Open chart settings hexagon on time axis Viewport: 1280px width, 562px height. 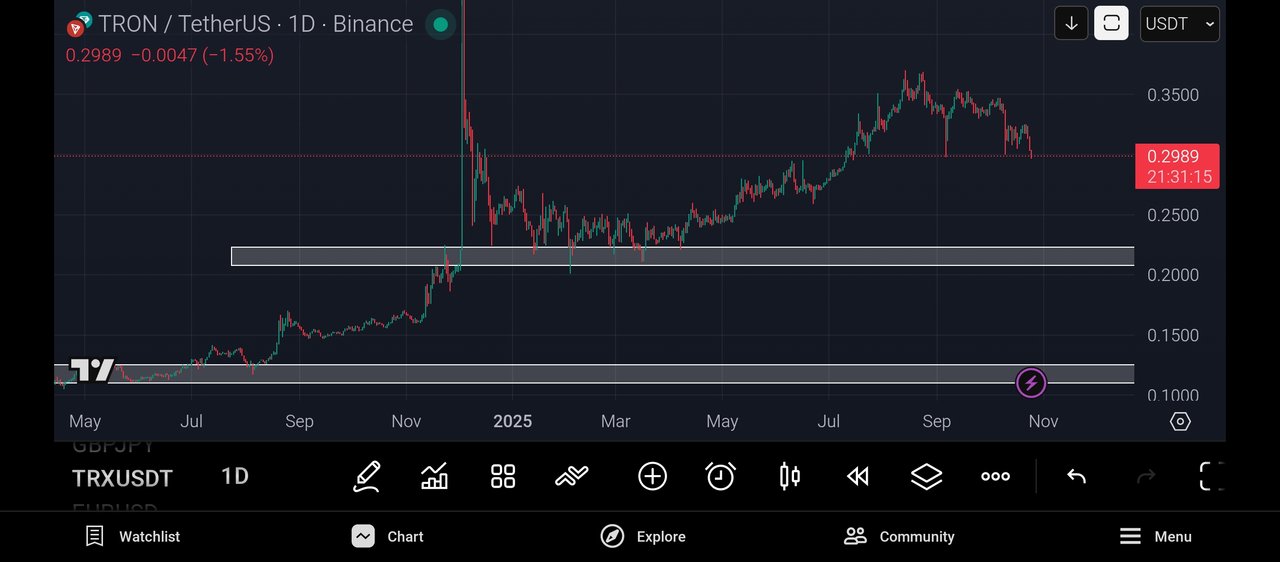click(1180, 422)
